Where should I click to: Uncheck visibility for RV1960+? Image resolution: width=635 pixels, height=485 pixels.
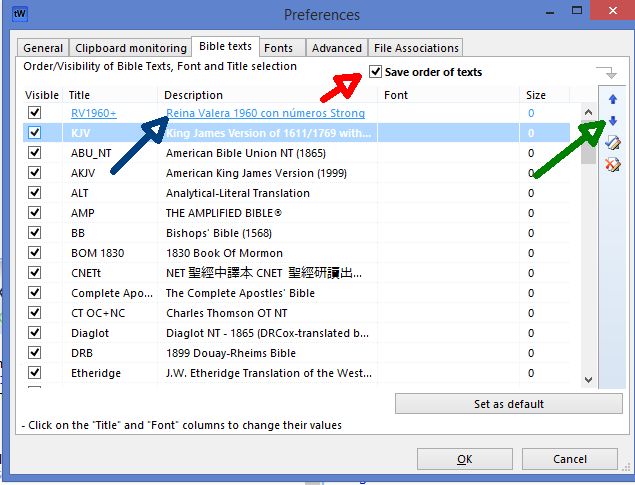pos(34,113)
